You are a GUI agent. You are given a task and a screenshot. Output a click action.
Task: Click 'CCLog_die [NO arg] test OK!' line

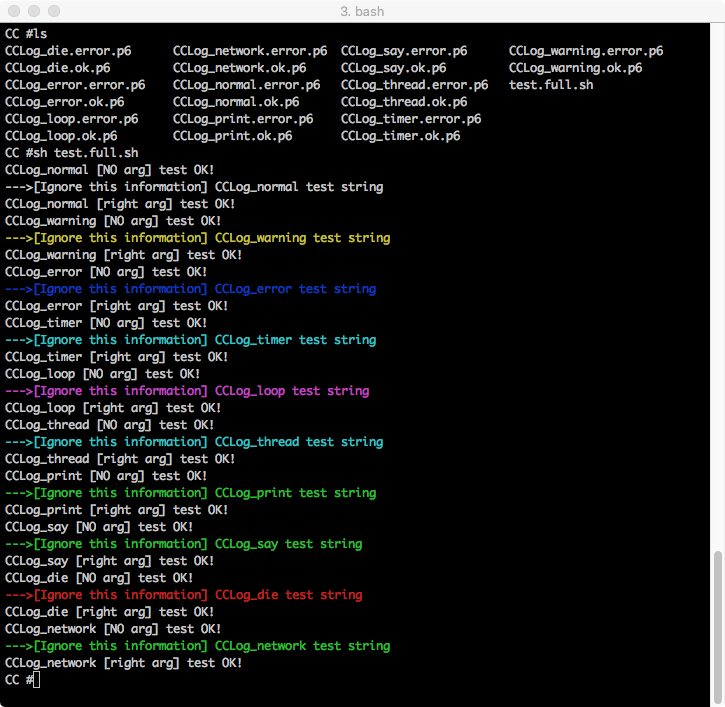click(x=99, y=578)
